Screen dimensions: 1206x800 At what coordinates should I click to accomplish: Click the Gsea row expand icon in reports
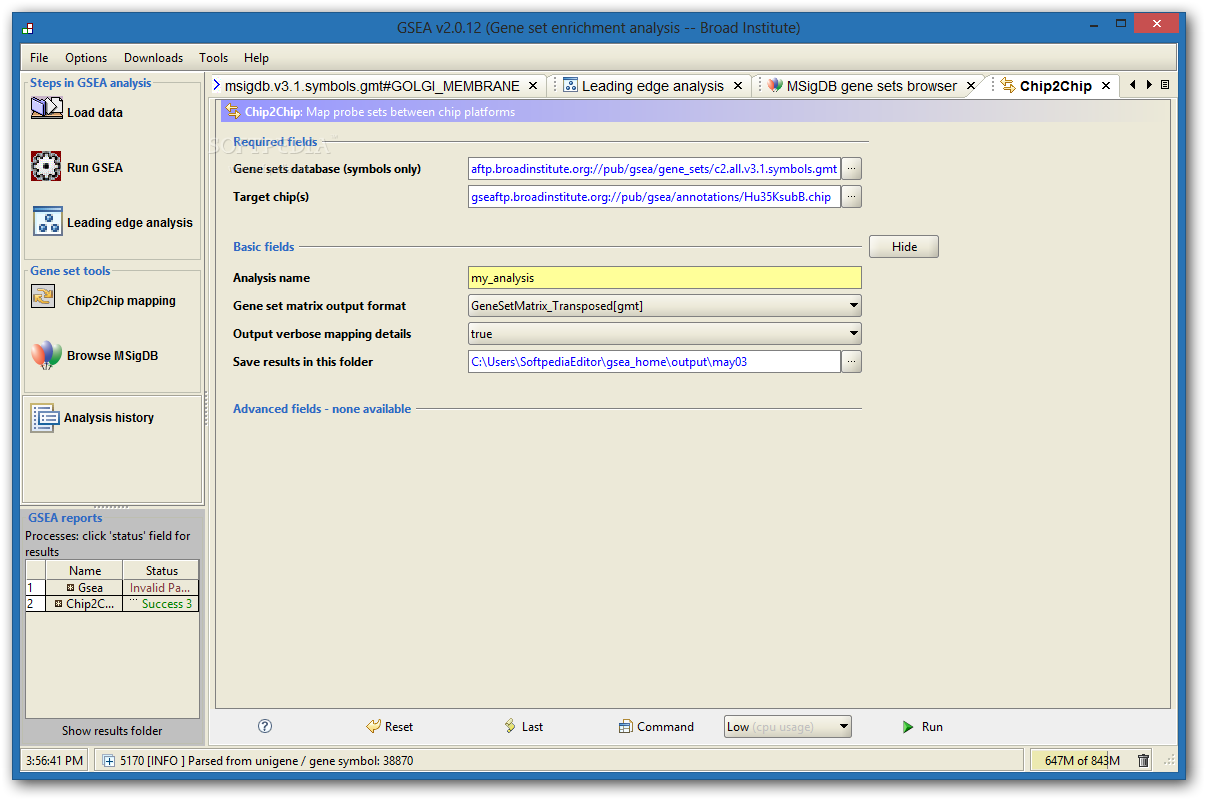[x=70, y=588]
